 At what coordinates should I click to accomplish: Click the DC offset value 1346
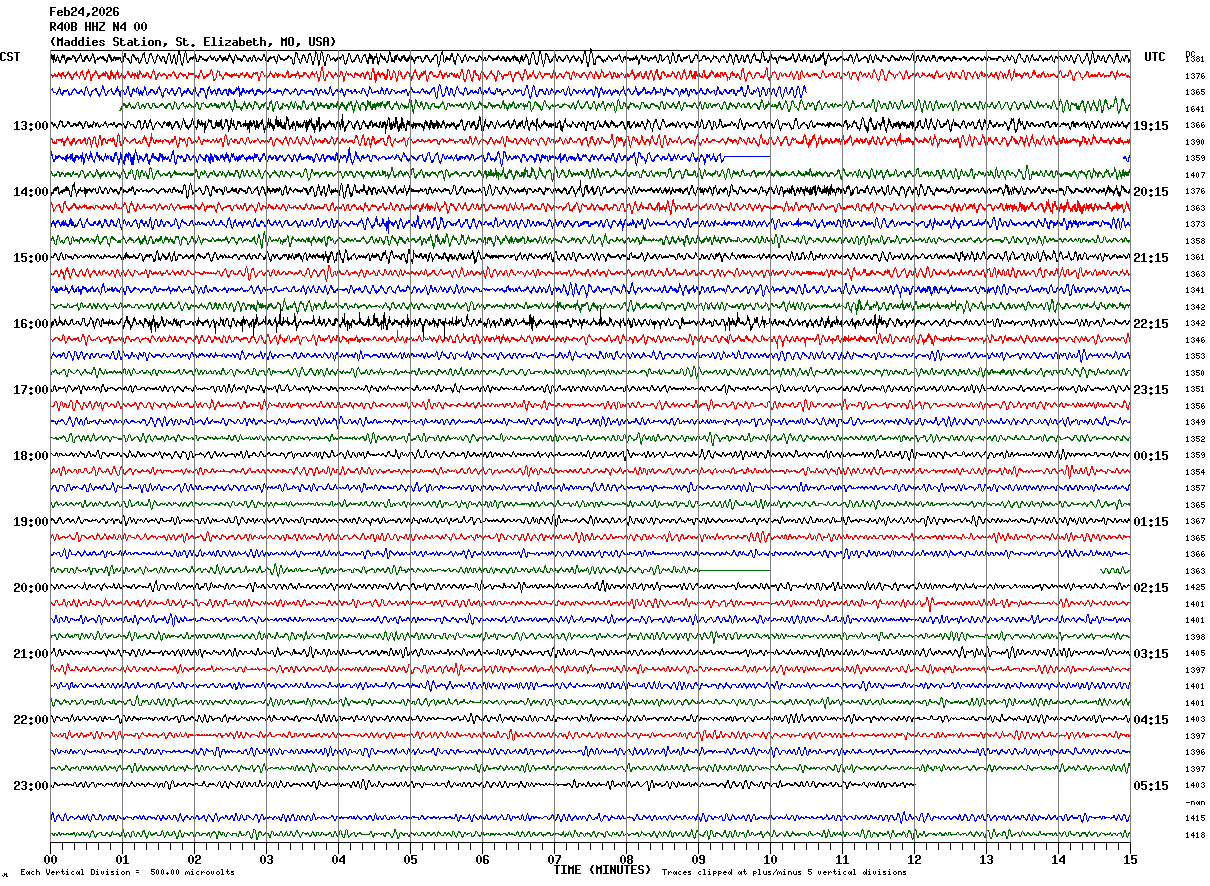click(x=1194, y=340)
